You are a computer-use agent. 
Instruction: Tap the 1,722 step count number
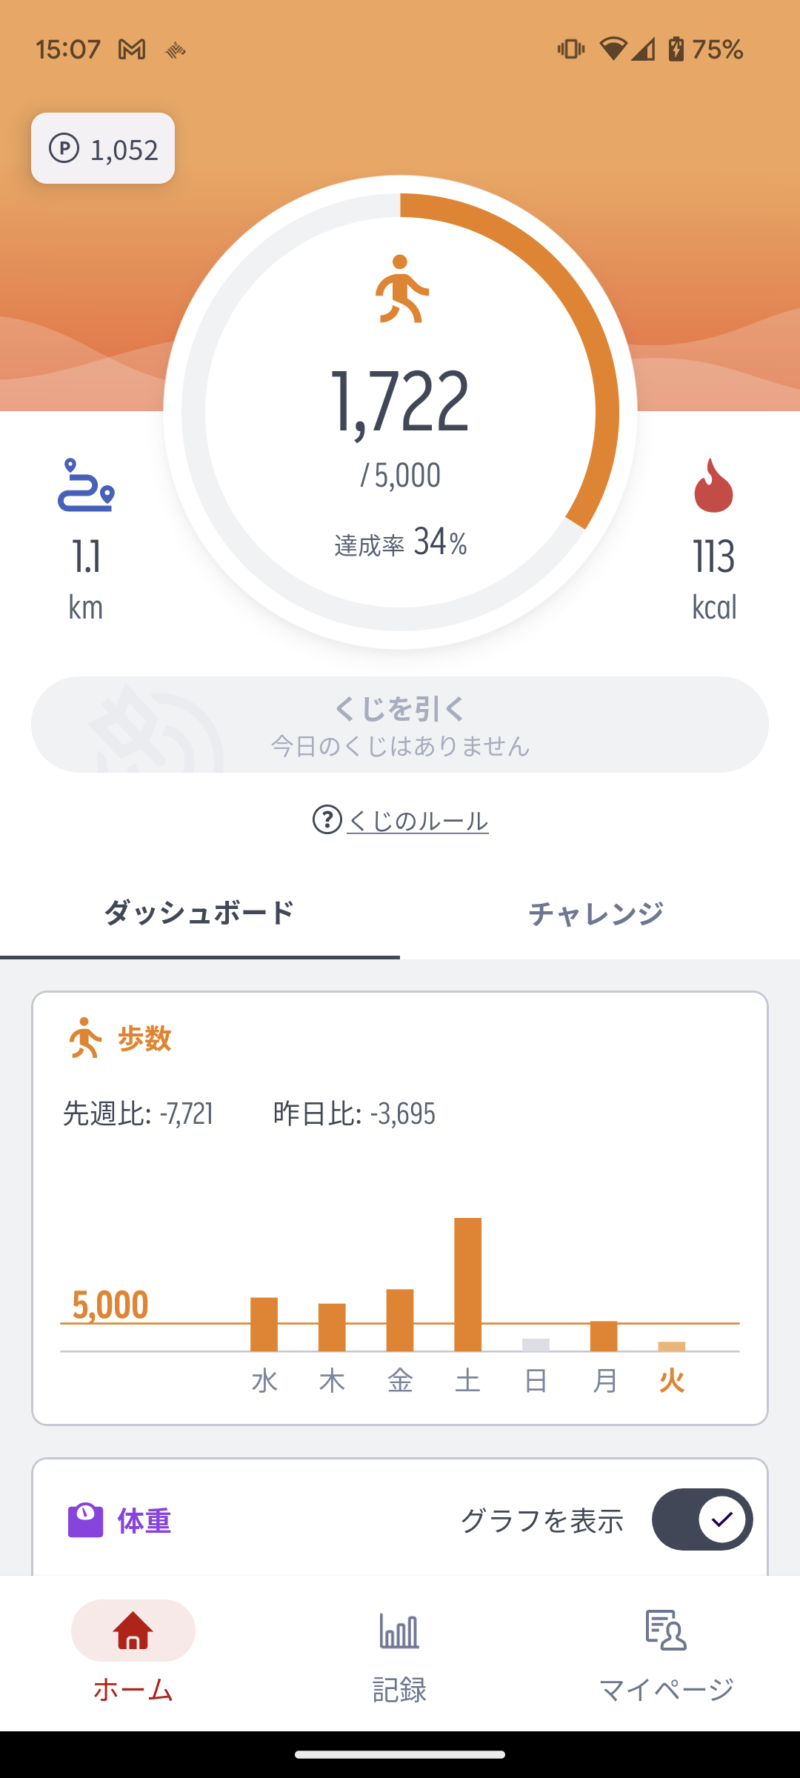click(x=400, y=403)
